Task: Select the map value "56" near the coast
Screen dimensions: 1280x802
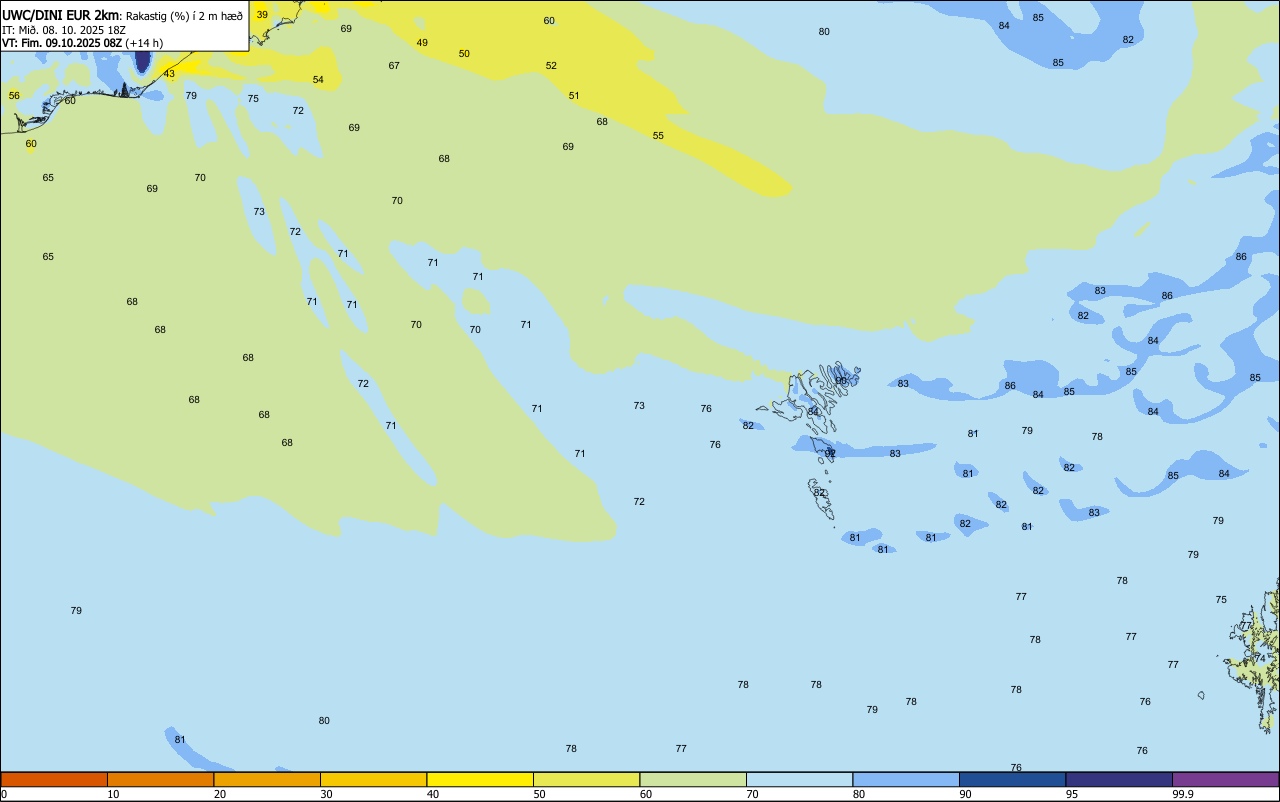Action: click(14, 96)
